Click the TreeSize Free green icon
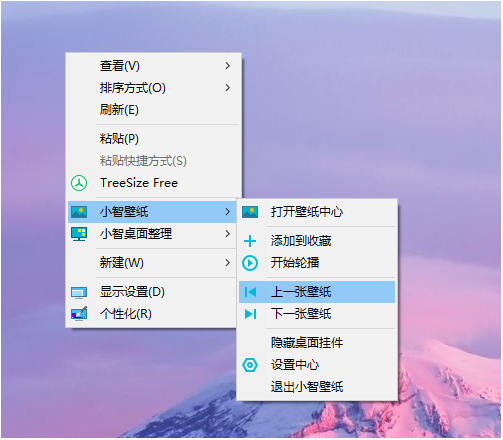 coord(79,183)
